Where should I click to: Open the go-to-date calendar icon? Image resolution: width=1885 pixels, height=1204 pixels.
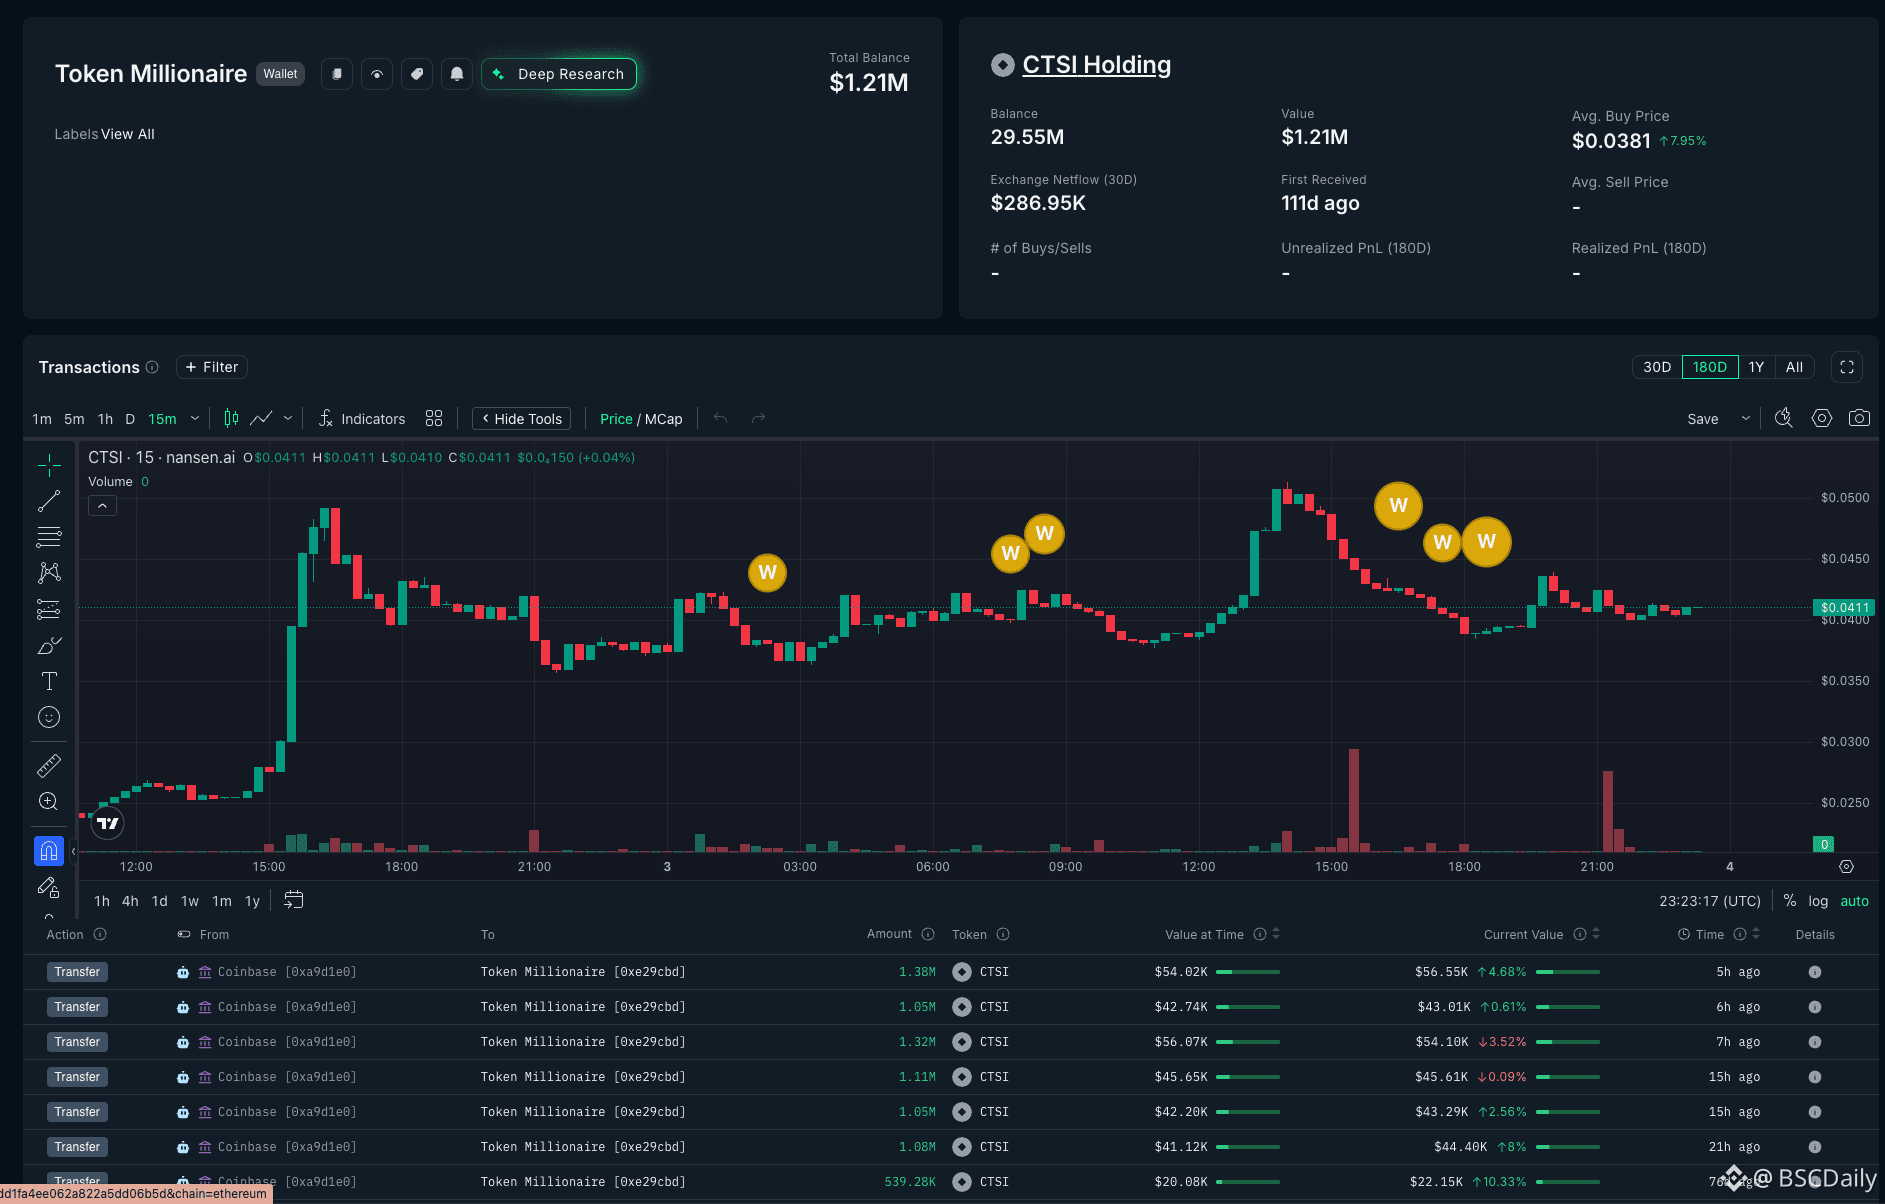coord(293,900)
